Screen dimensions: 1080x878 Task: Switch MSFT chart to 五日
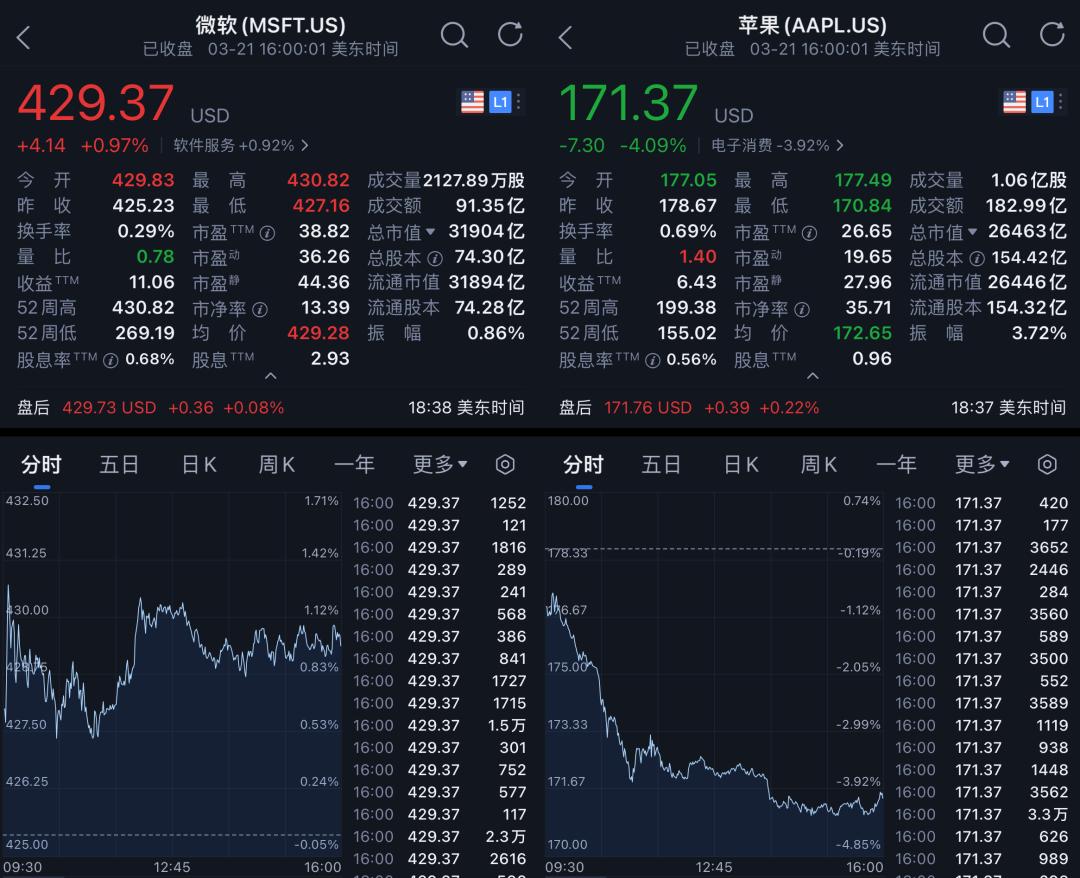point(119,465)
